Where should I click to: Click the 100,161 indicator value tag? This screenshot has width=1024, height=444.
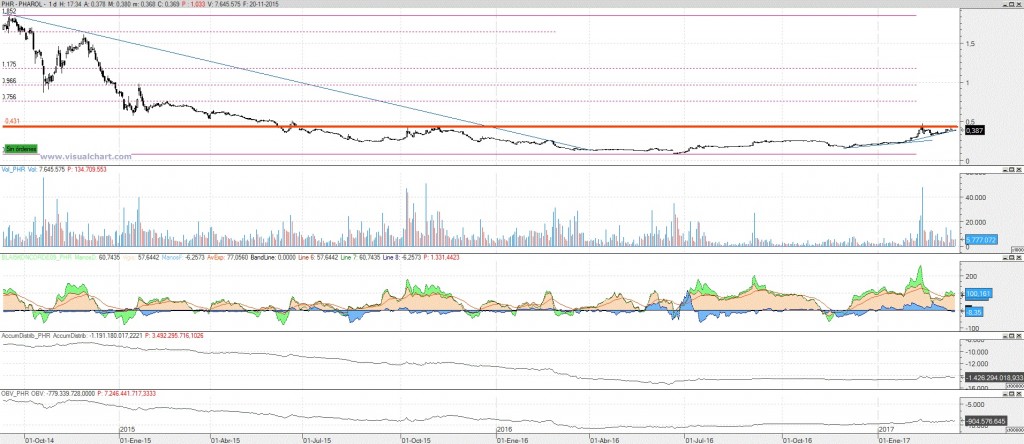tap(977, 295)
